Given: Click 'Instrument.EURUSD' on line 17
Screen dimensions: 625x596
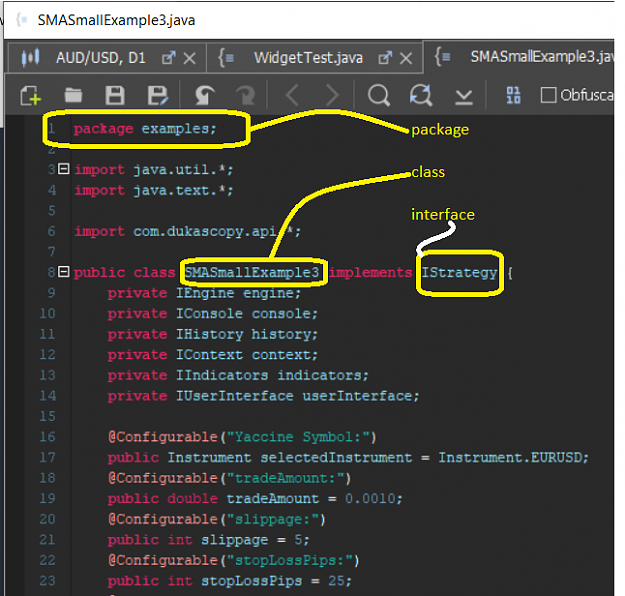Looking at the screenshot, I should 510,457.
